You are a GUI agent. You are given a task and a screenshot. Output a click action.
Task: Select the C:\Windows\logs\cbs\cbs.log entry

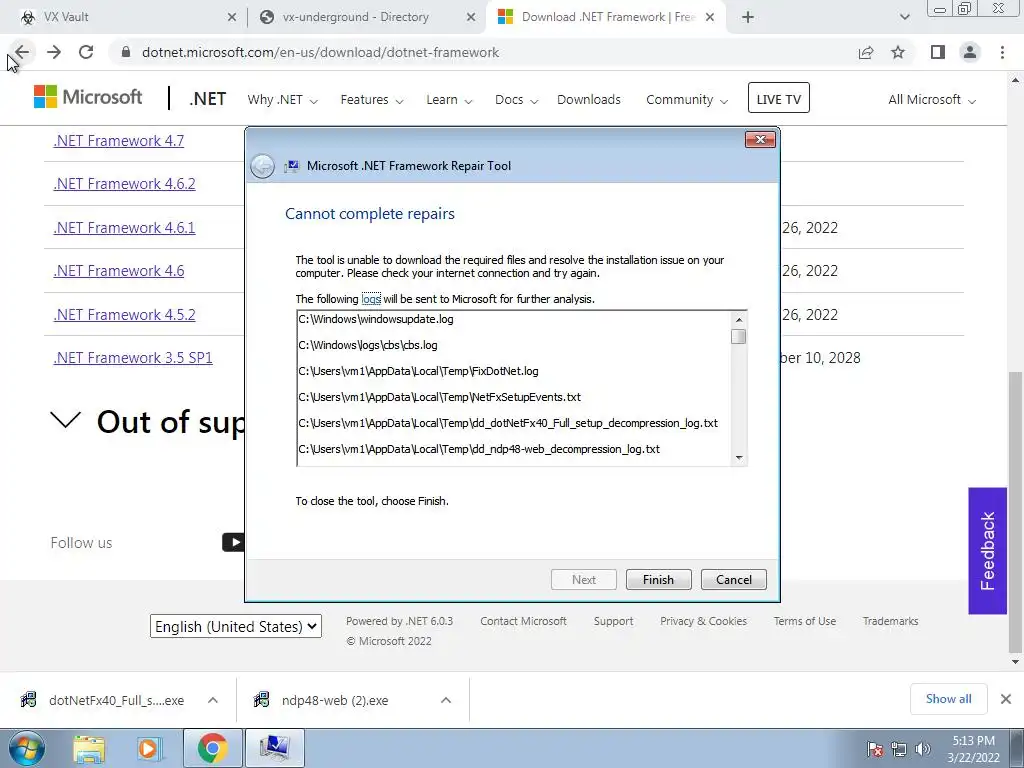(368, 345)
